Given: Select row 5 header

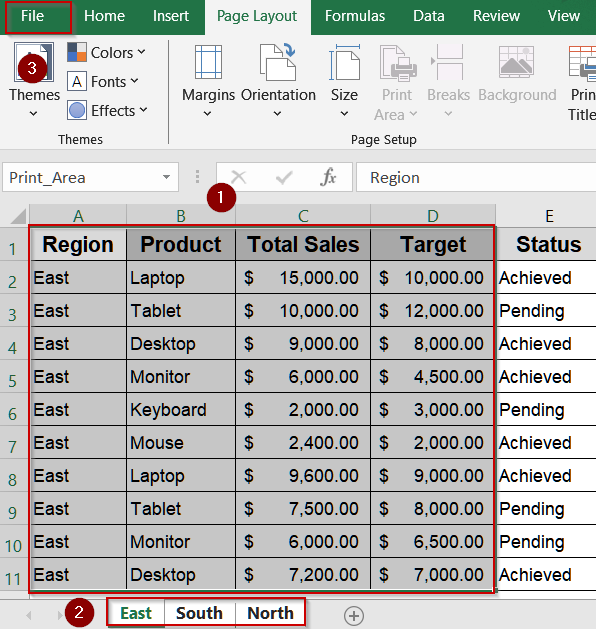Looking at the screenshot, I should 13,377.
